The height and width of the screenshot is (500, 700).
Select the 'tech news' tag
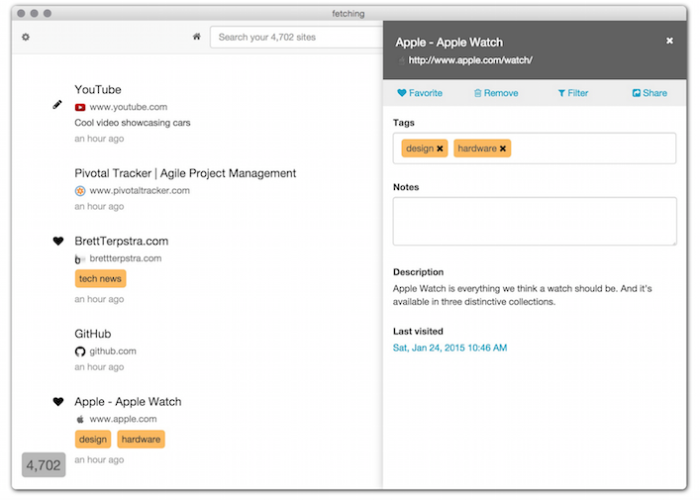tap(100, 279)
